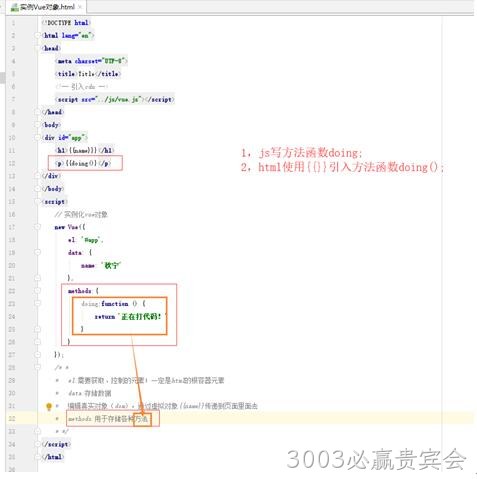Screen dimensions: 477x479
Task: Click fold marker beside comment end * */
Action: pyautogui.click(x=38, y=431)
